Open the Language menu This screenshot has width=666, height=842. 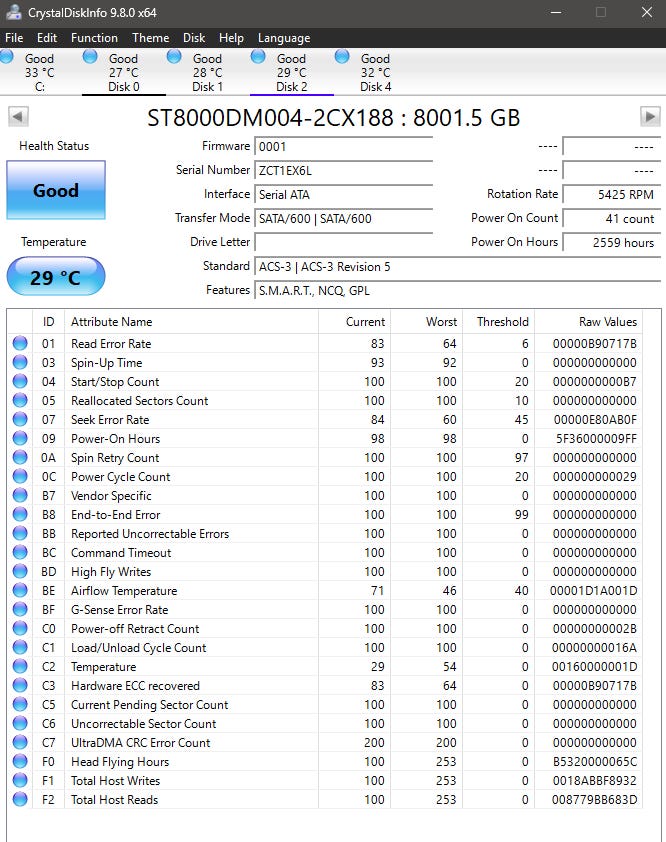284,38
